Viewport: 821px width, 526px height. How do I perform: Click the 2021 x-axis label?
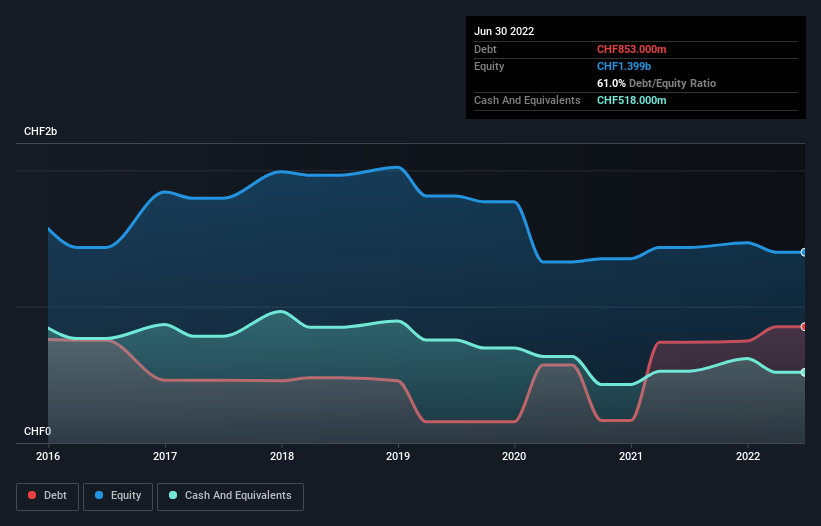coord(631,456)
